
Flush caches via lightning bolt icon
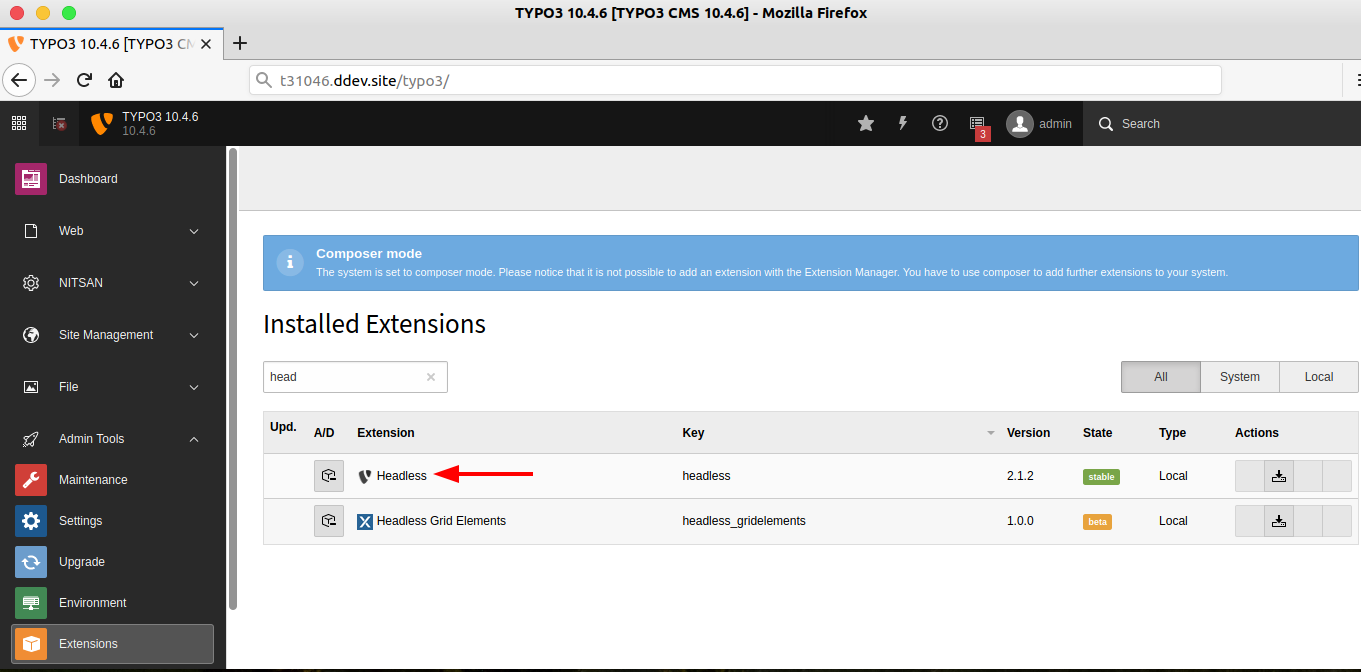[x=902, y=123]
